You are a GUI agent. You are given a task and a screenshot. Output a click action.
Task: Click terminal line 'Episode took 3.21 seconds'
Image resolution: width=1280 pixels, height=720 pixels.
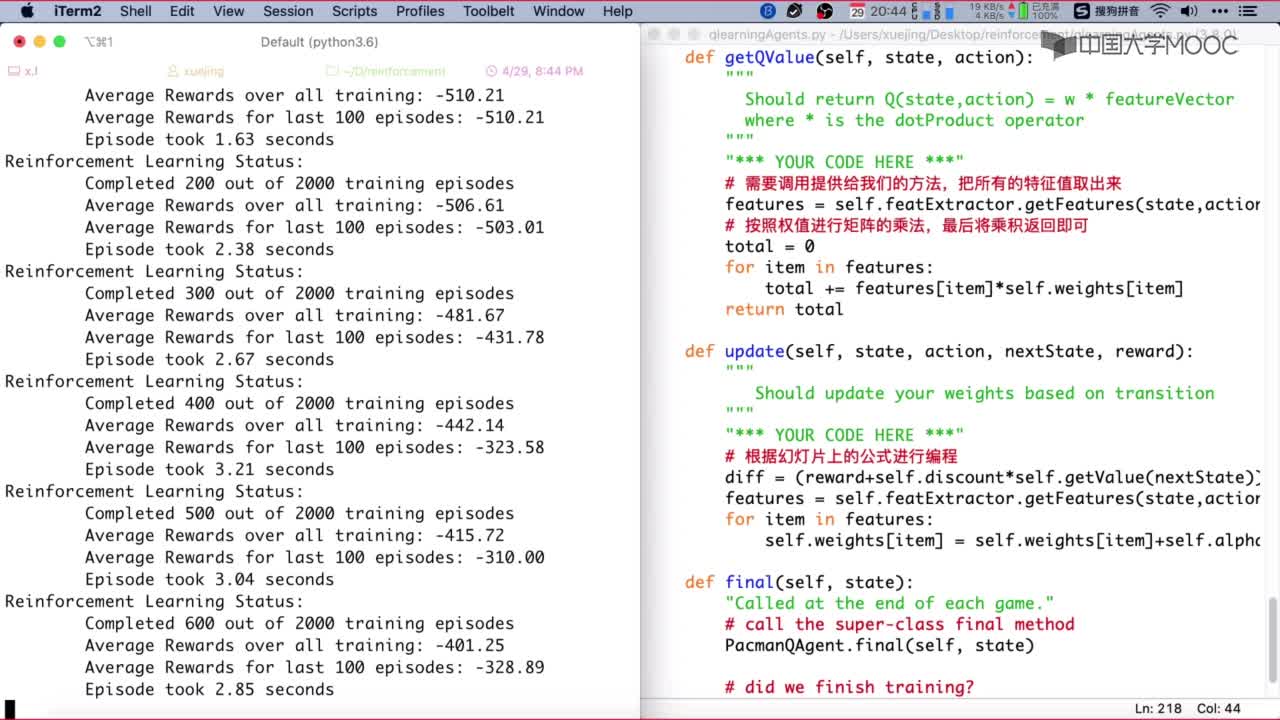click(x=209, y=469)
